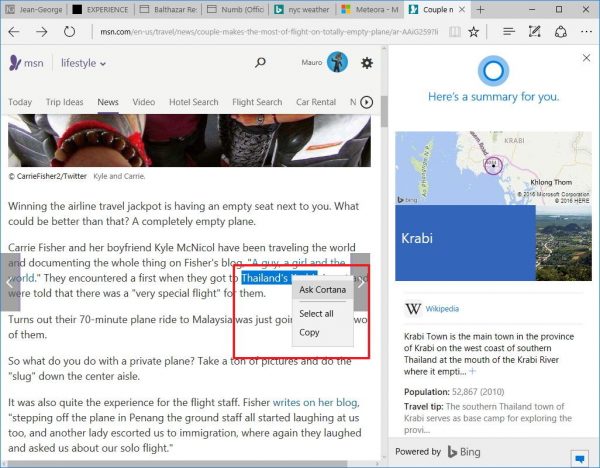Viewport: 600px width, 468px height.
Task: Open News navigation item
Action: click(108, 102)
